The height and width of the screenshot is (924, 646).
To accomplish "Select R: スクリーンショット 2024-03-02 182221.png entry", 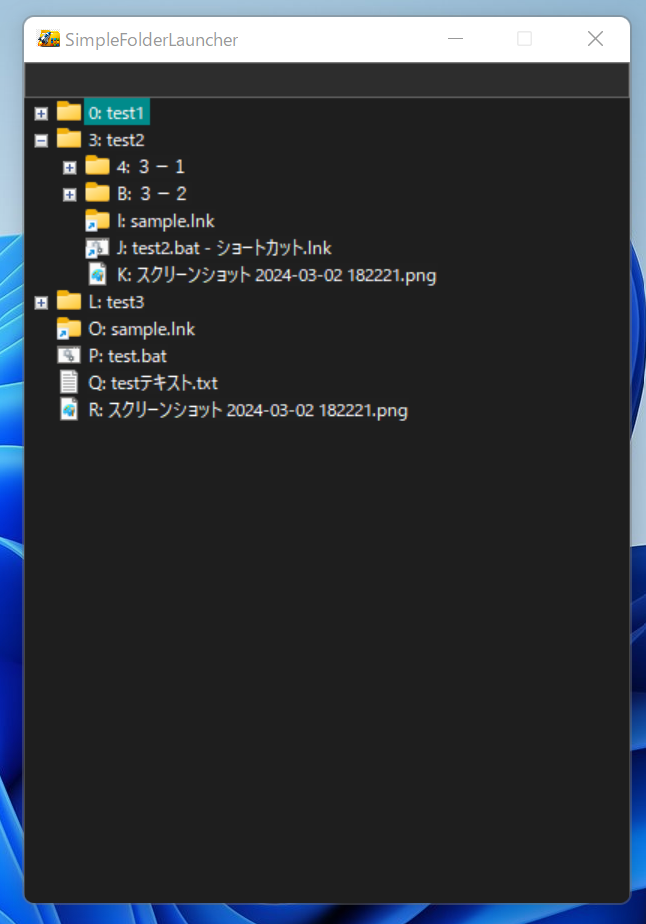I will 247,410.
